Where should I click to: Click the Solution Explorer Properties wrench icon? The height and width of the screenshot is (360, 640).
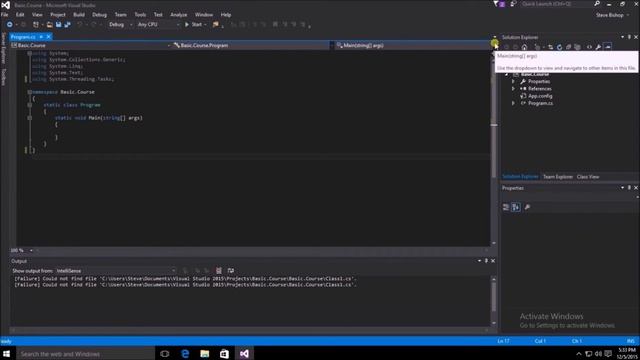[598, 47]
